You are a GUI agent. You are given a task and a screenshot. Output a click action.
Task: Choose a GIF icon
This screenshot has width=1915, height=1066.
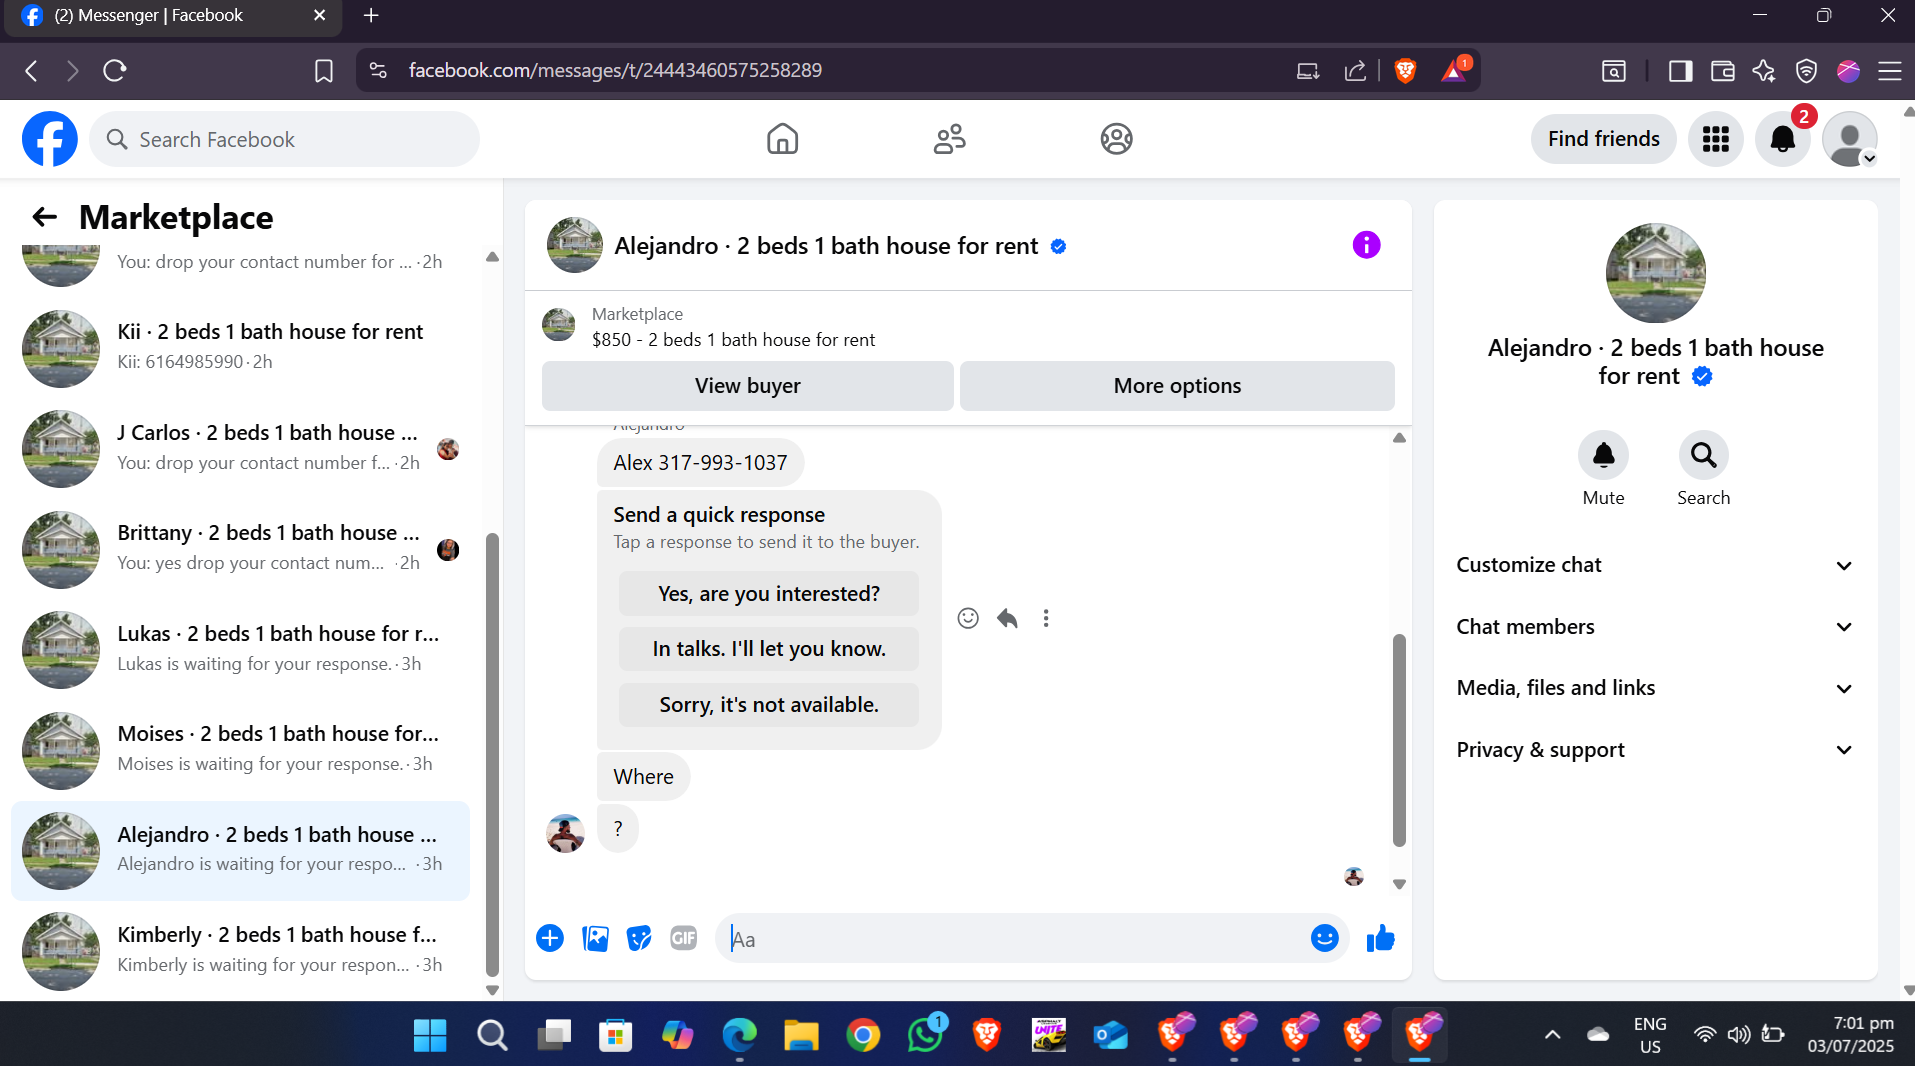684,938
